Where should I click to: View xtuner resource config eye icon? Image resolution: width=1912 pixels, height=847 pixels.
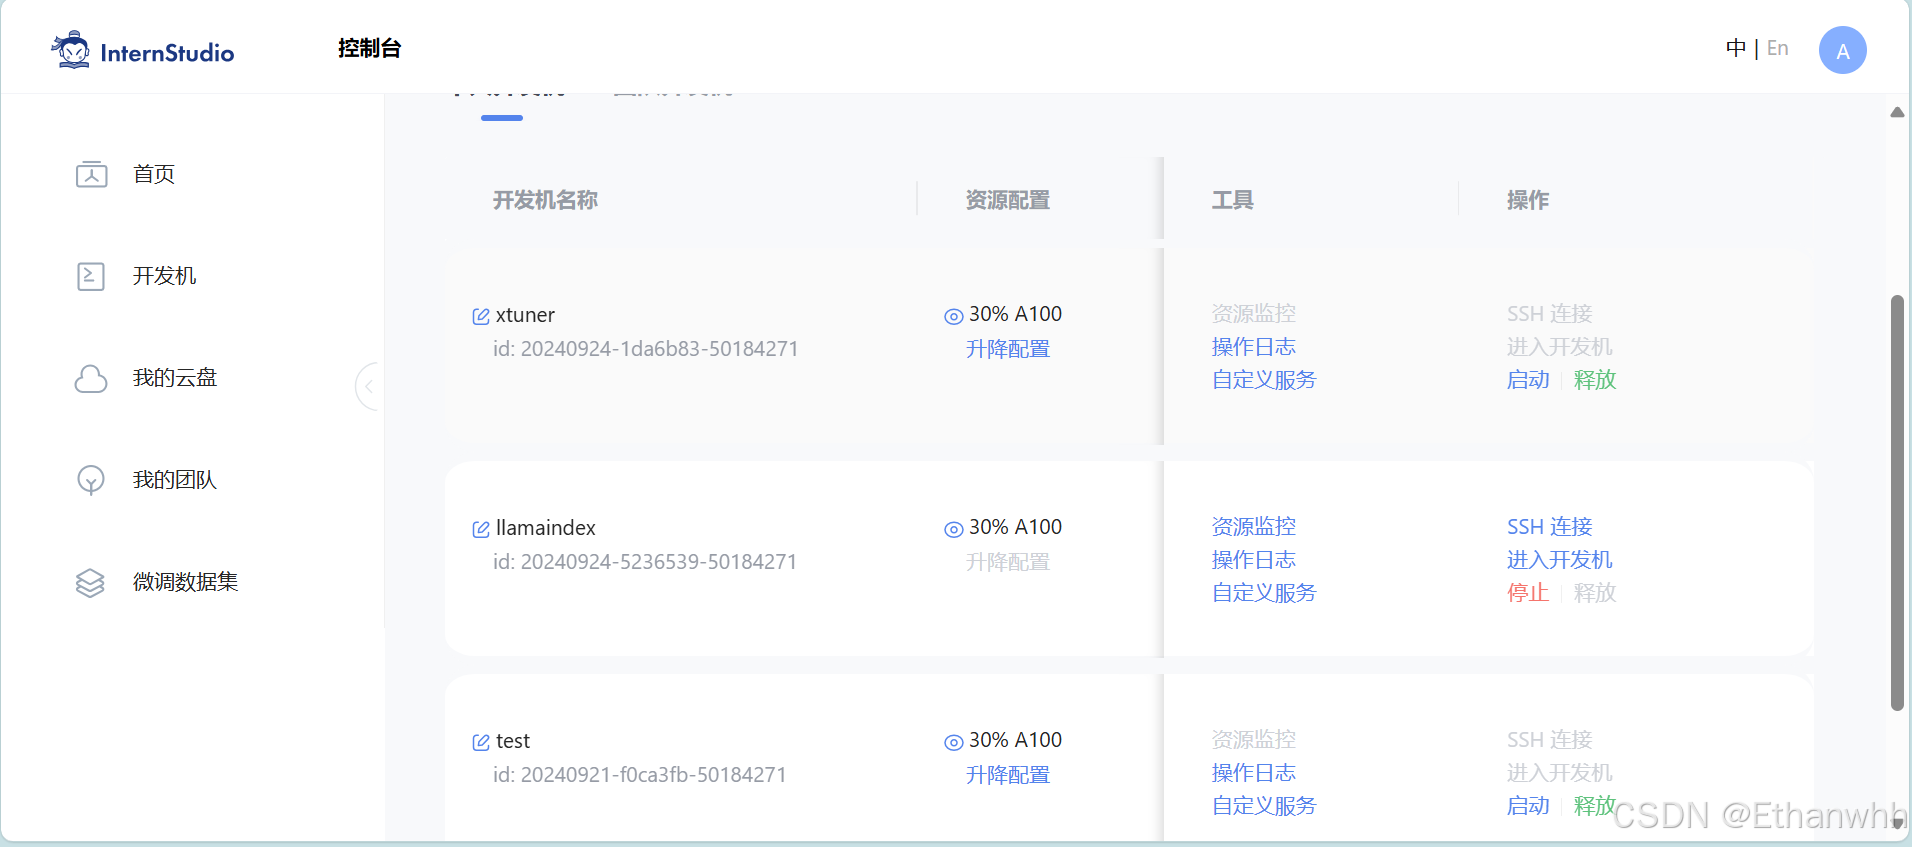point(954,316)
